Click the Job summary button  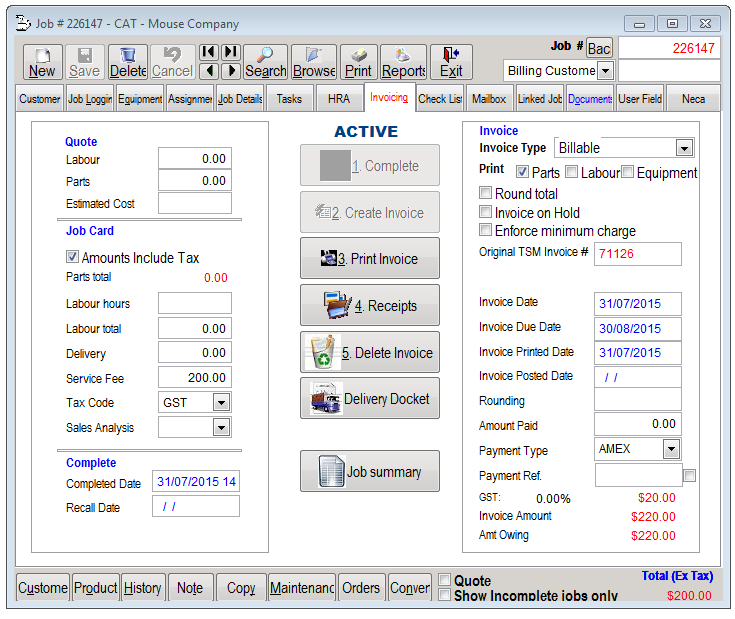[370, 471]
